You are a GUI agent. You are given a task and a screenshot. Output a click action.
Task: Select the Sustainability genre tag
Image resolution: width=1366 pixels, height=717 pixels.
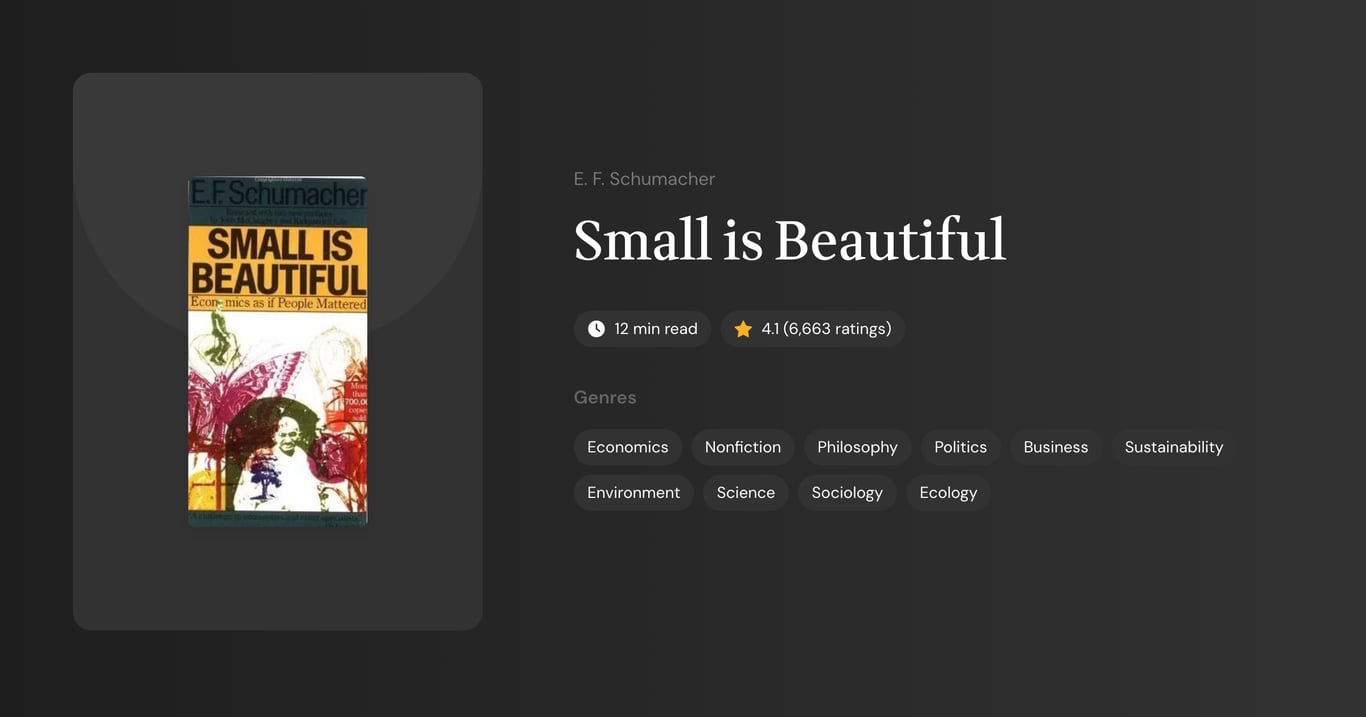[1173, 447]
